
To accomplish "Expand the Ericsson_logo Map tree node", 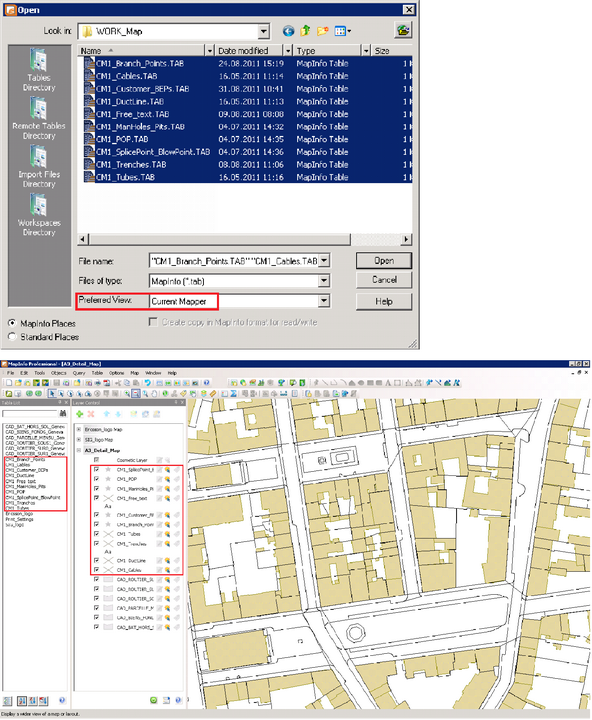I will [x=79, y=429].
